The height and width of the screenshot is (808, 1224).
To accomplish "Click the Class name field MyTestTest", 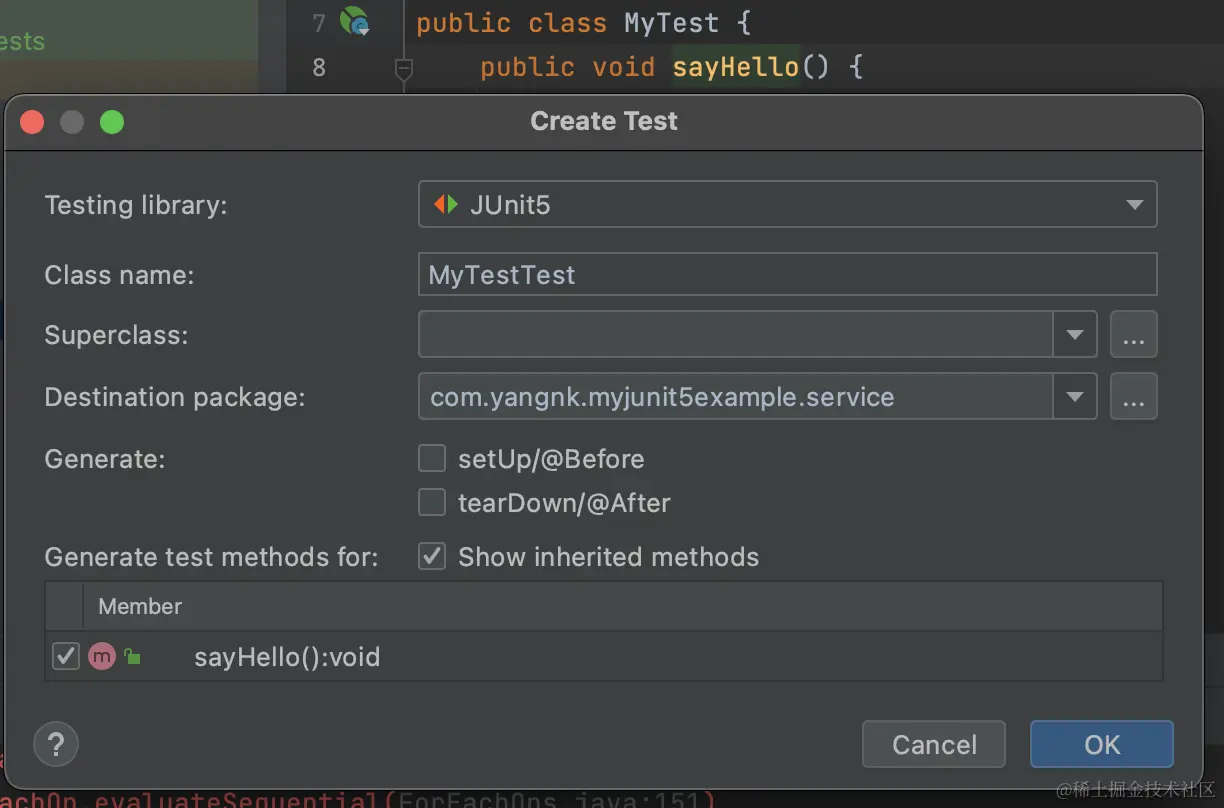I will click(787, 275).
